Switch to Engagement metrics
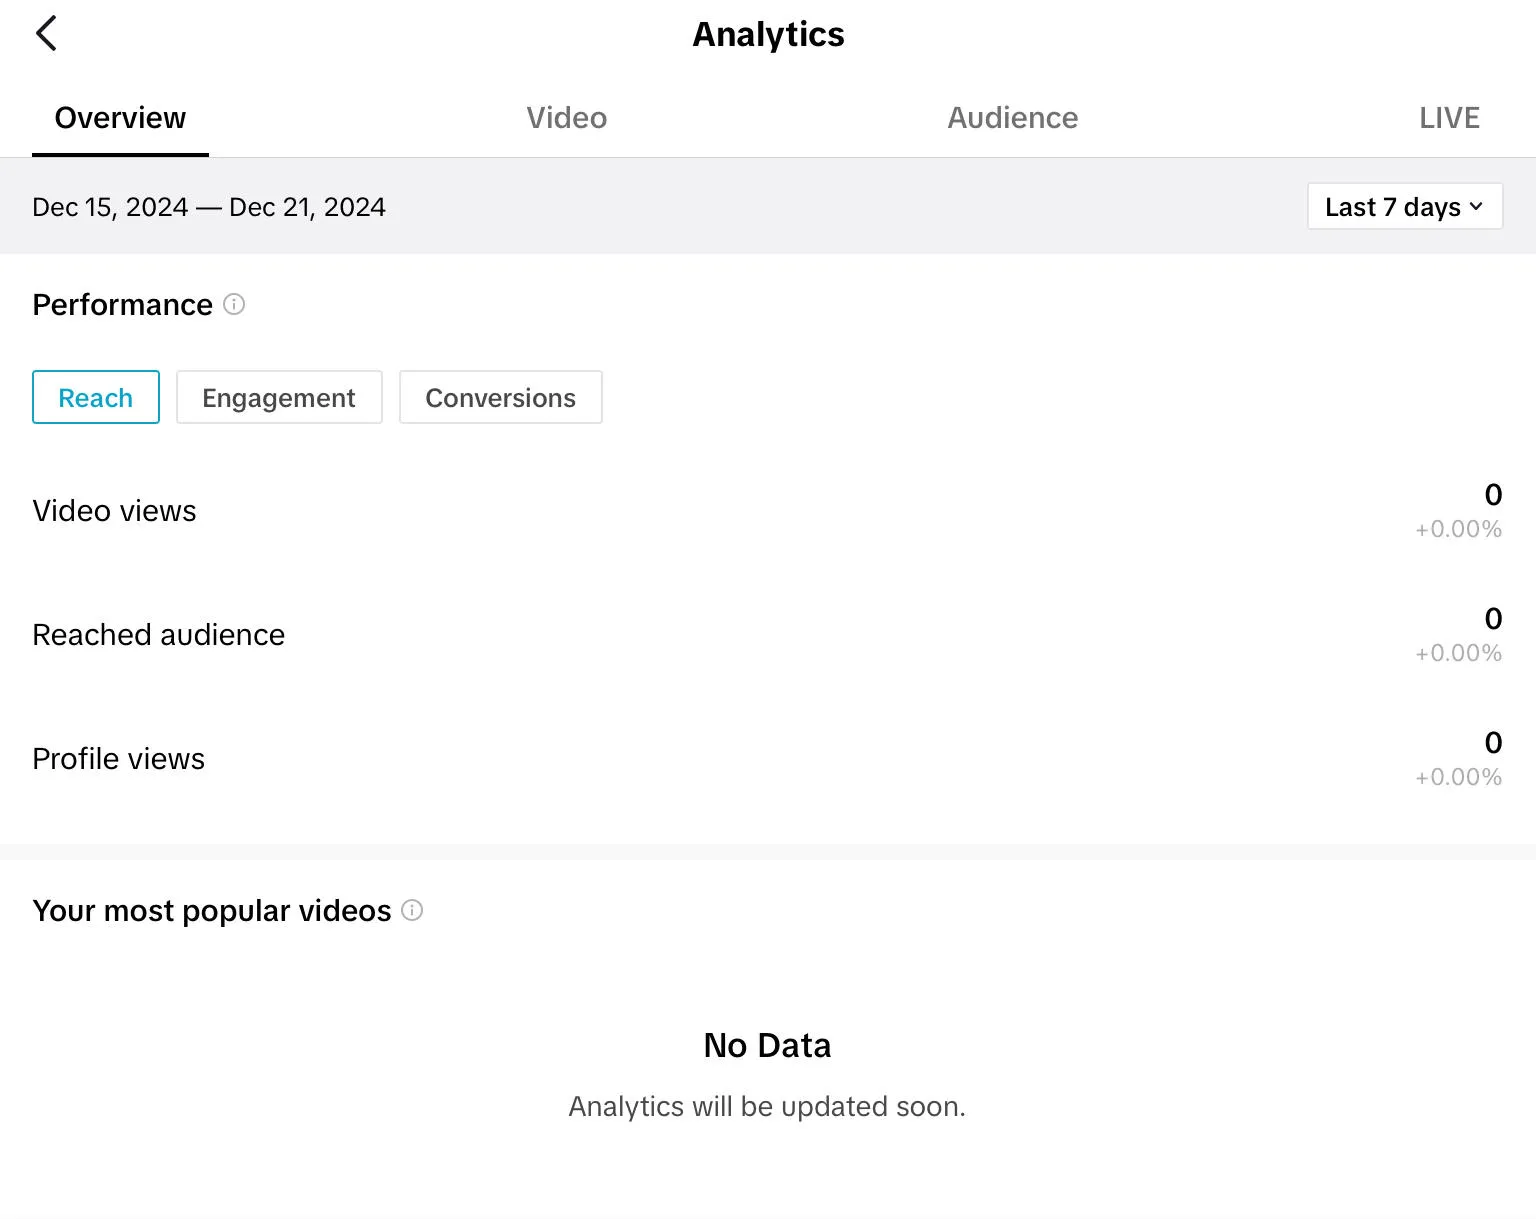 point(279,398)
